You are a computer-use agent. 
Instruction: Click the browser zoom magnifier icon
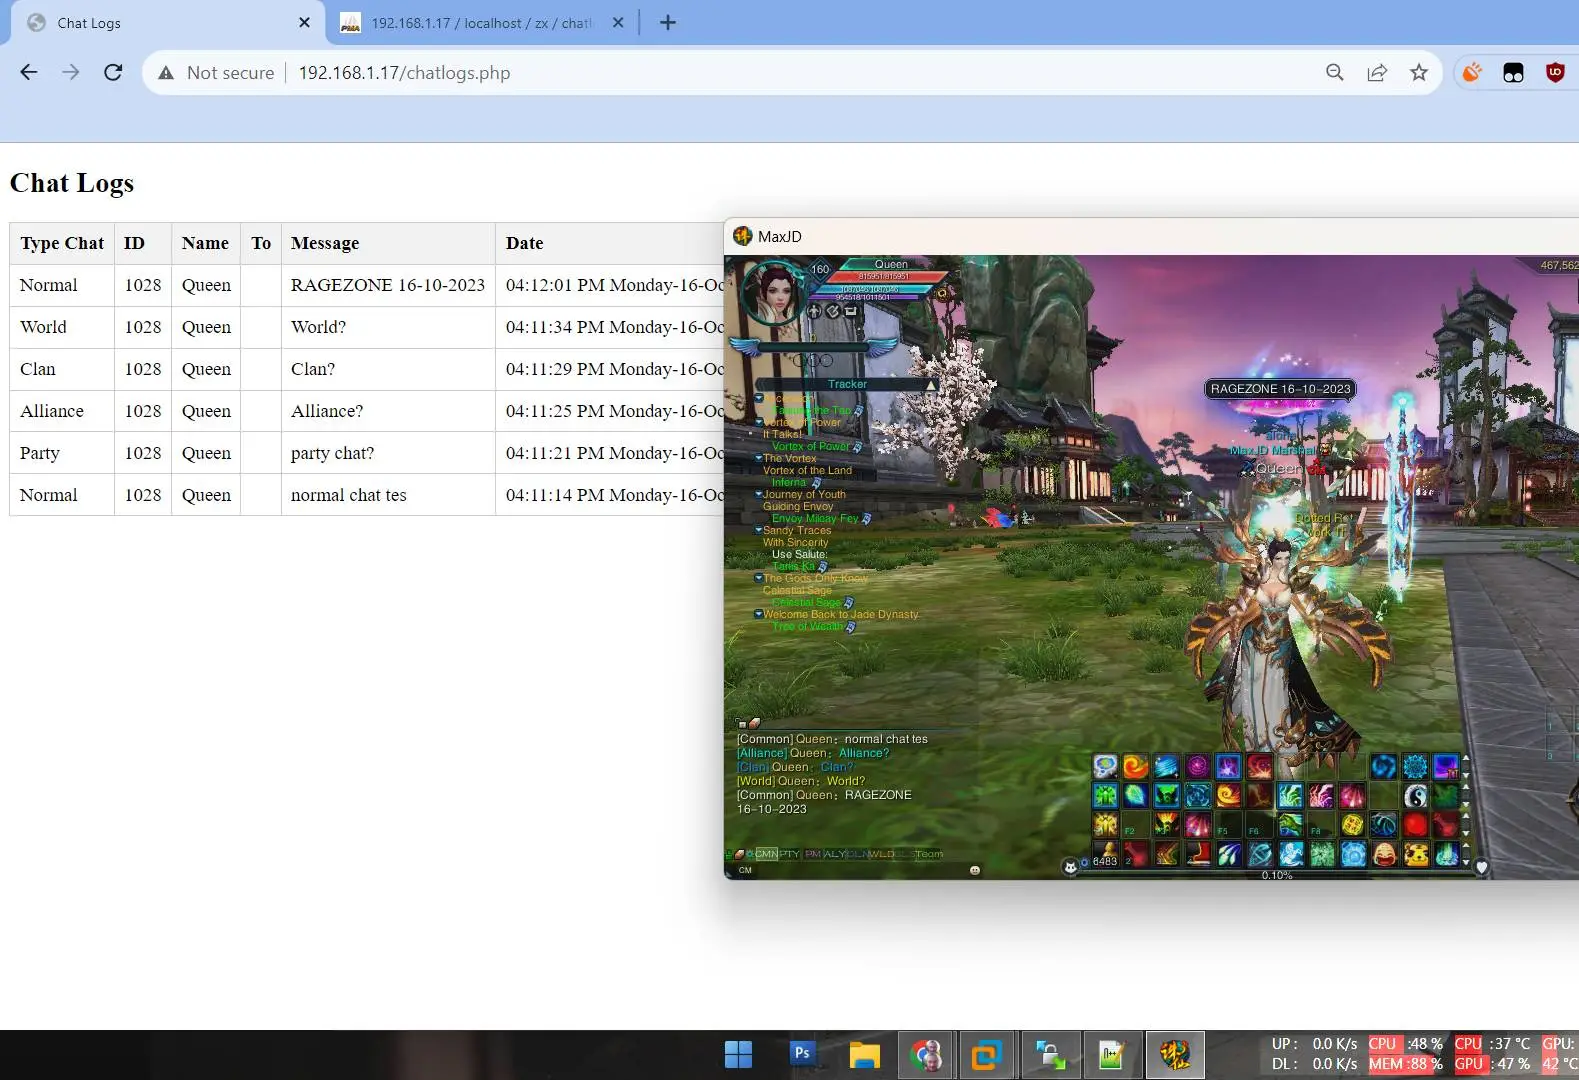tap(1335, 72)
